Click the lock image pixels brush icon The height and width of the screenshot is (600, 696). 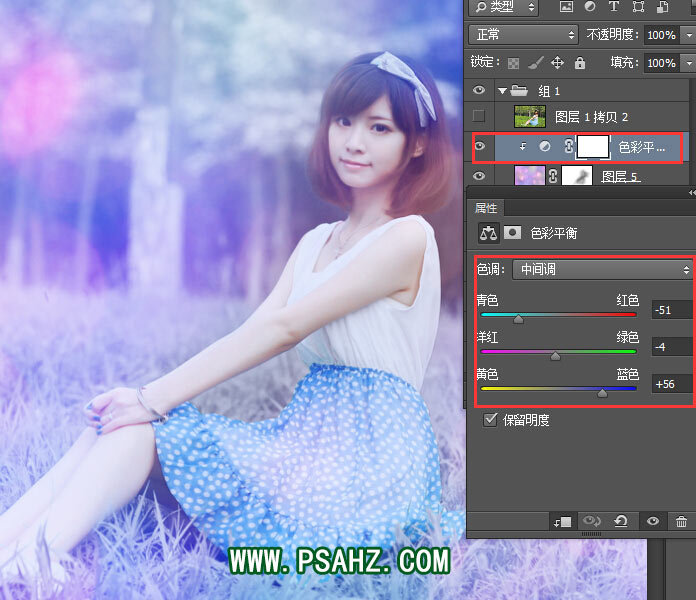(x=535, y=62)
